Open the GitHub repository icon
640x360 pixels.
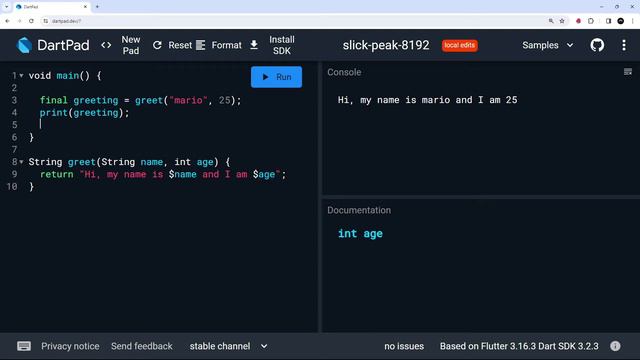(x=597, y=45)
